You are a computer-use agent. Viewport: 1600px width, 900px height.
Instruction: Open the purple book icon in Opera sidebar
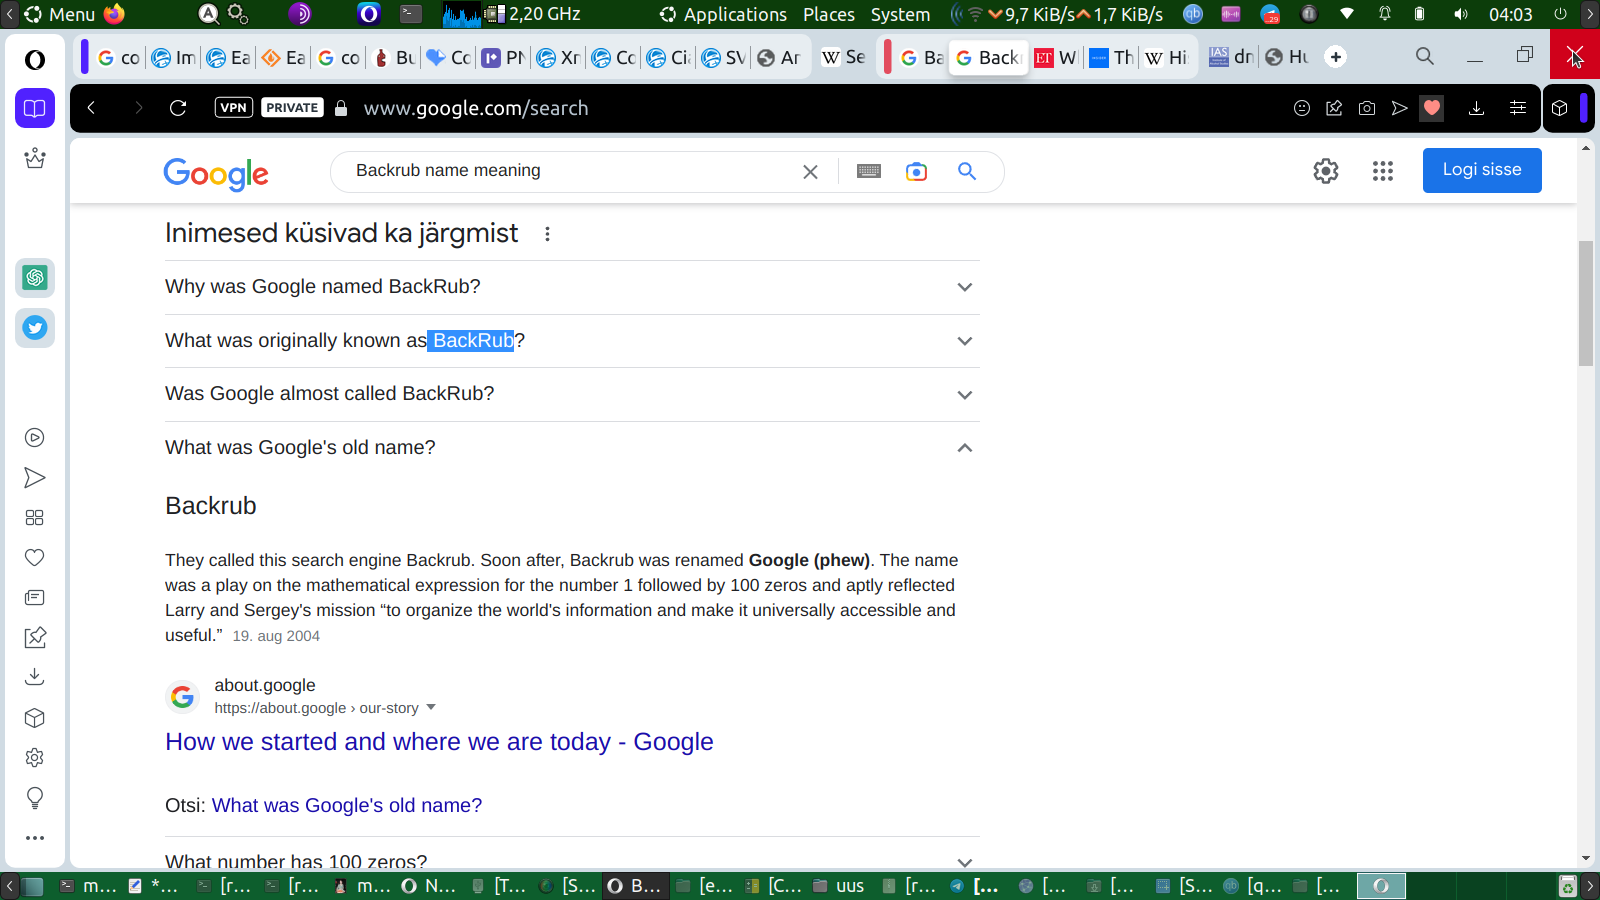35,108
